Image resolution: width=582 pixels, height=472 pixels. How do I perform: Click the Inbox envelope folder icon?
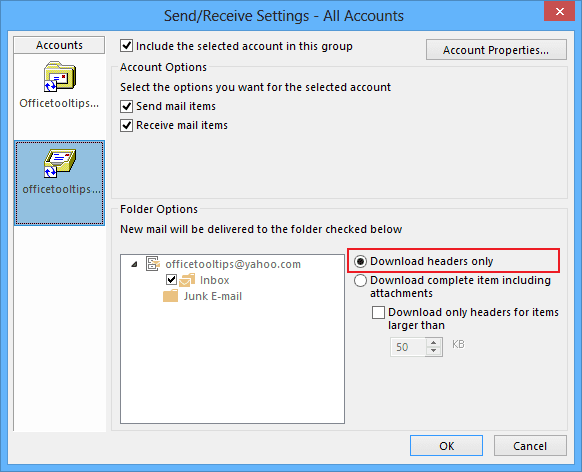click(x=187, y=280)
